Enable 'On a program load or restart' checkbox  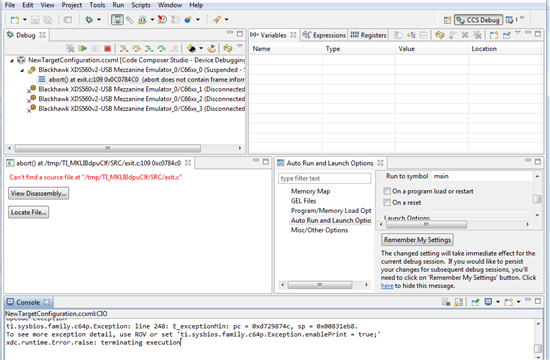click(387, 191)
